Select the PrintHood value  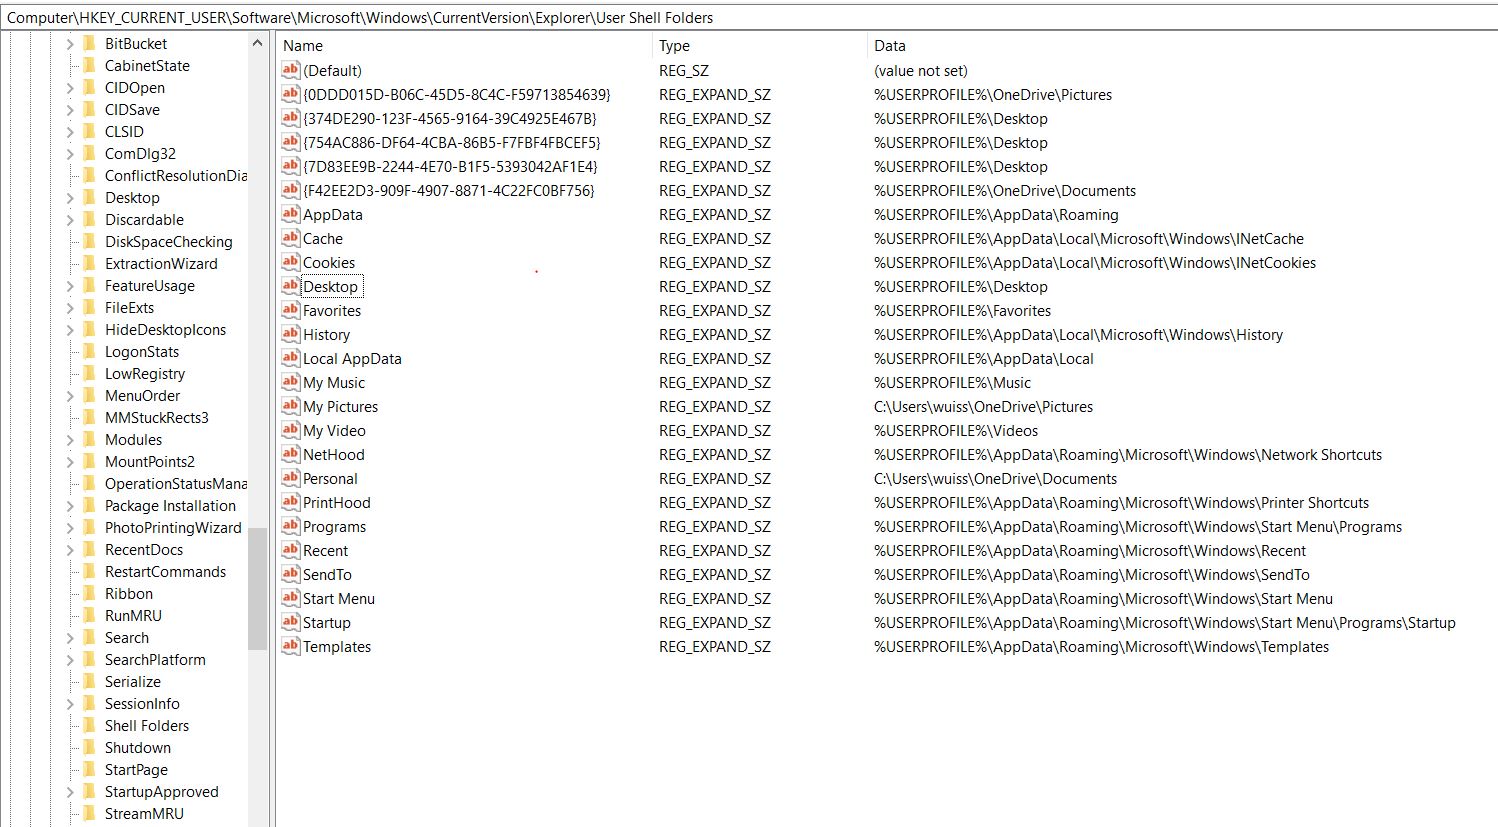tap(336, 502)
